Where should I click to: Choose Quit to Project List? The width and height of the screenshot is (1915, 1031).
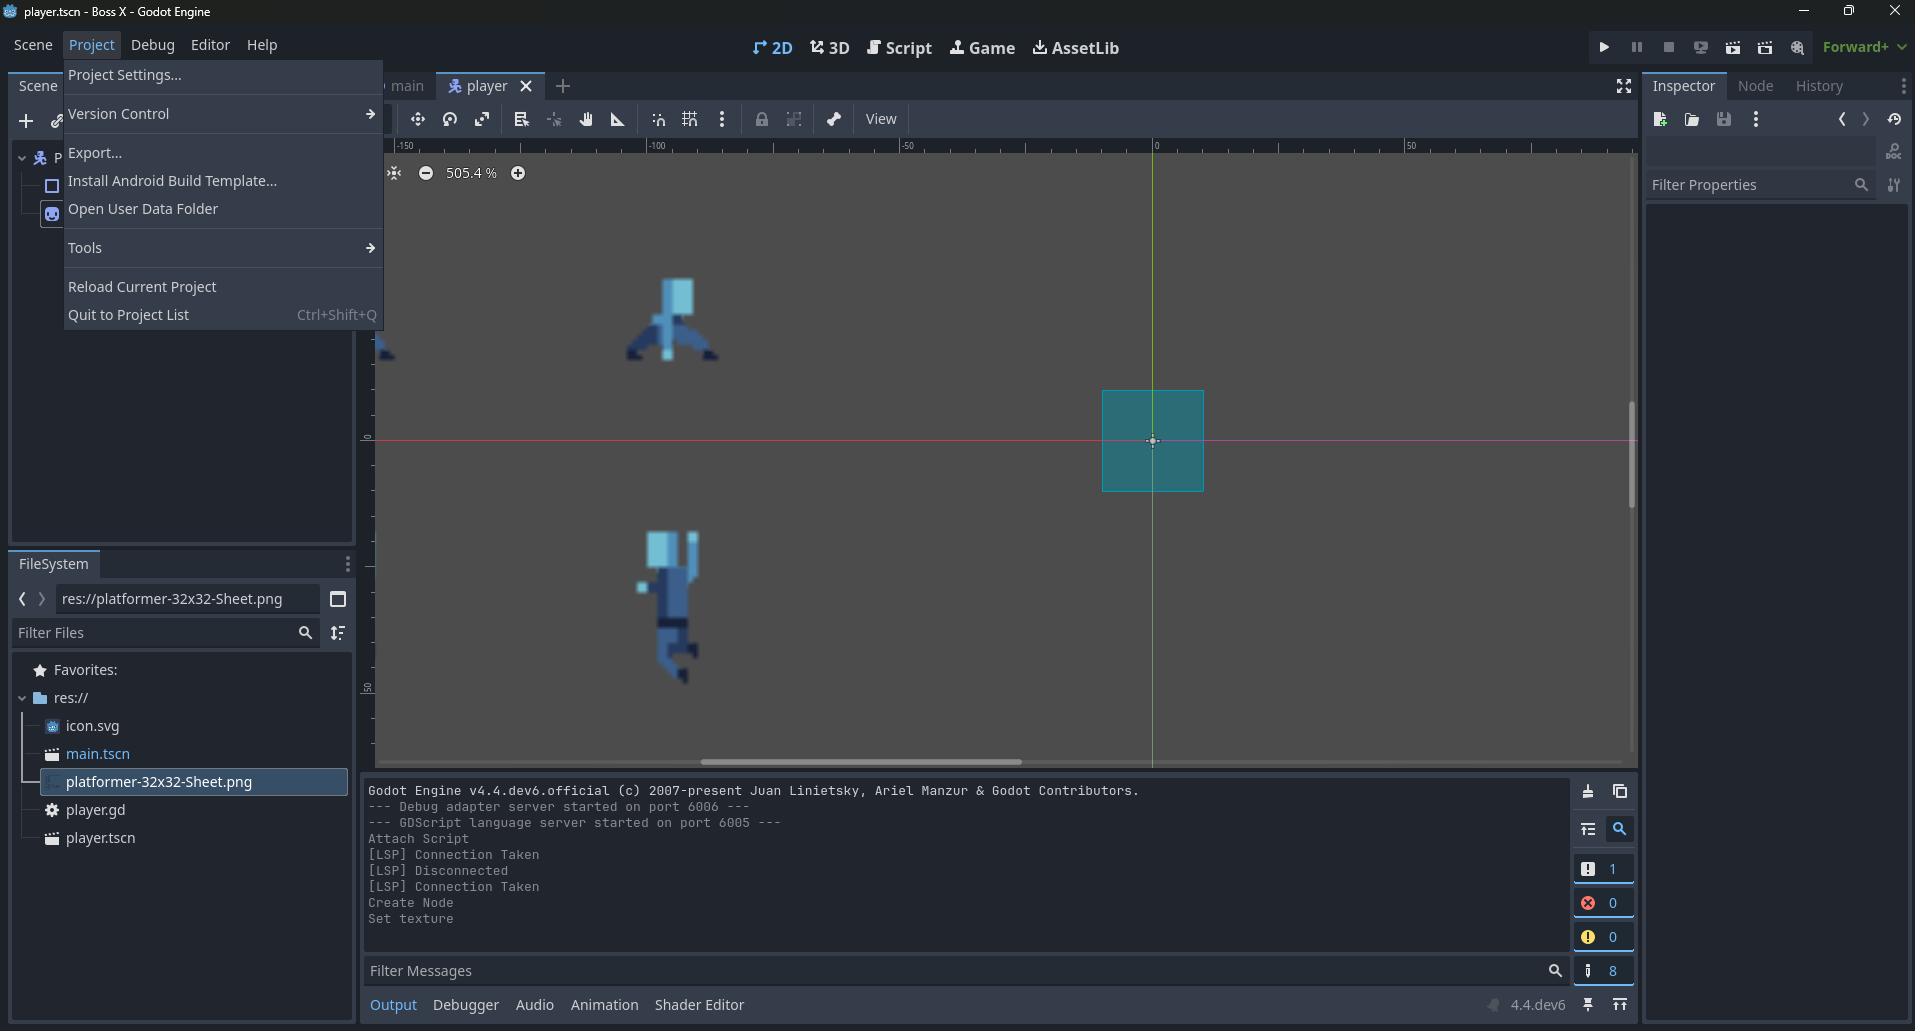click(223, 315)
